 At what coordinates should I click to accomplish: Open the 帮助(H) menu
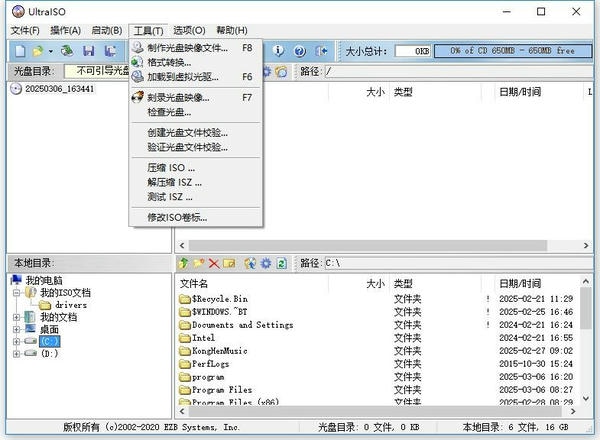pos(232,30)
